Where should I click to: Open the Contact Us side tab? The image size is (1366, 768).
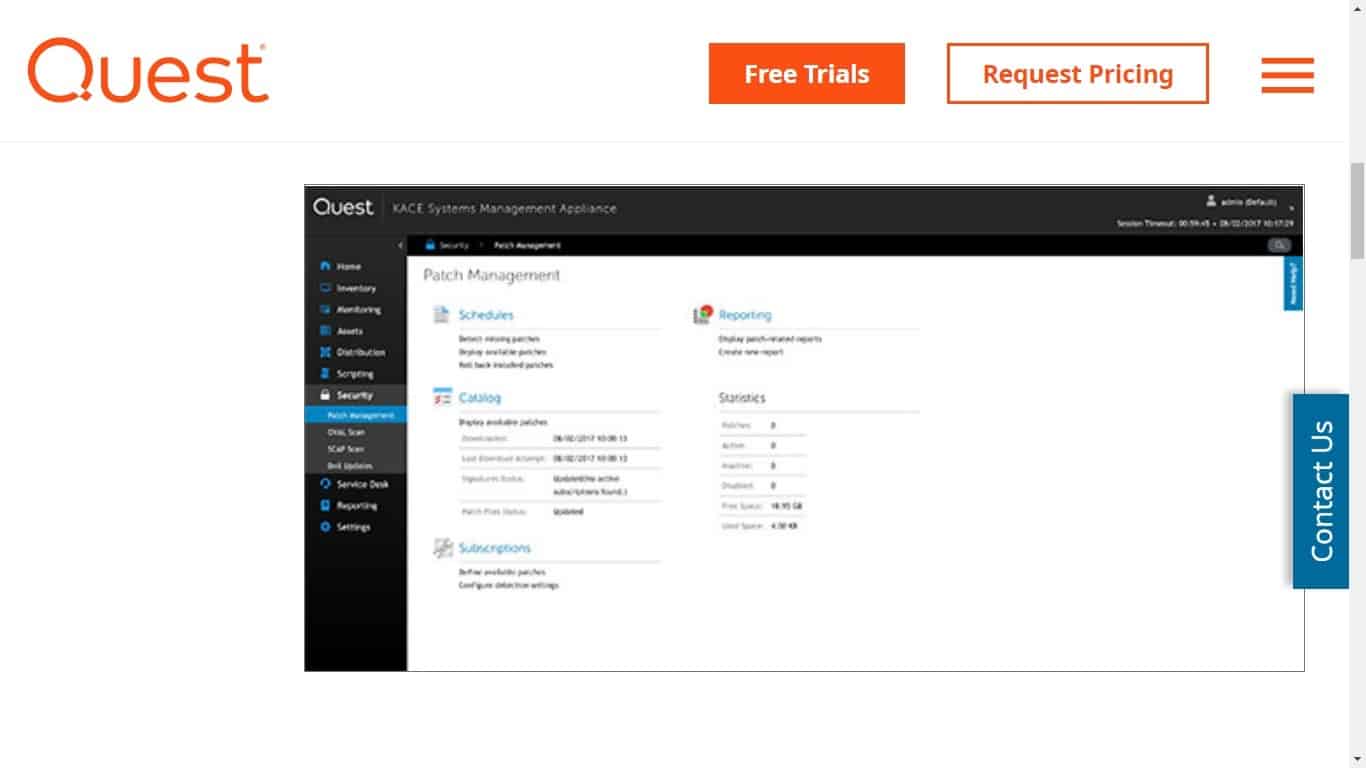(1321, 491)
